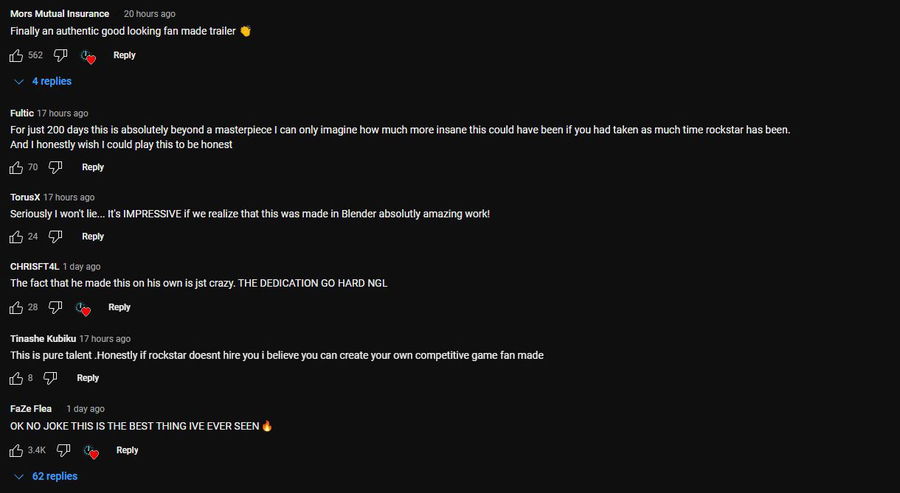Open CHRISFT4L comment timestamp link
This screenshot has height=493, width=900.
pyautogui.click(x=81, y=267)
